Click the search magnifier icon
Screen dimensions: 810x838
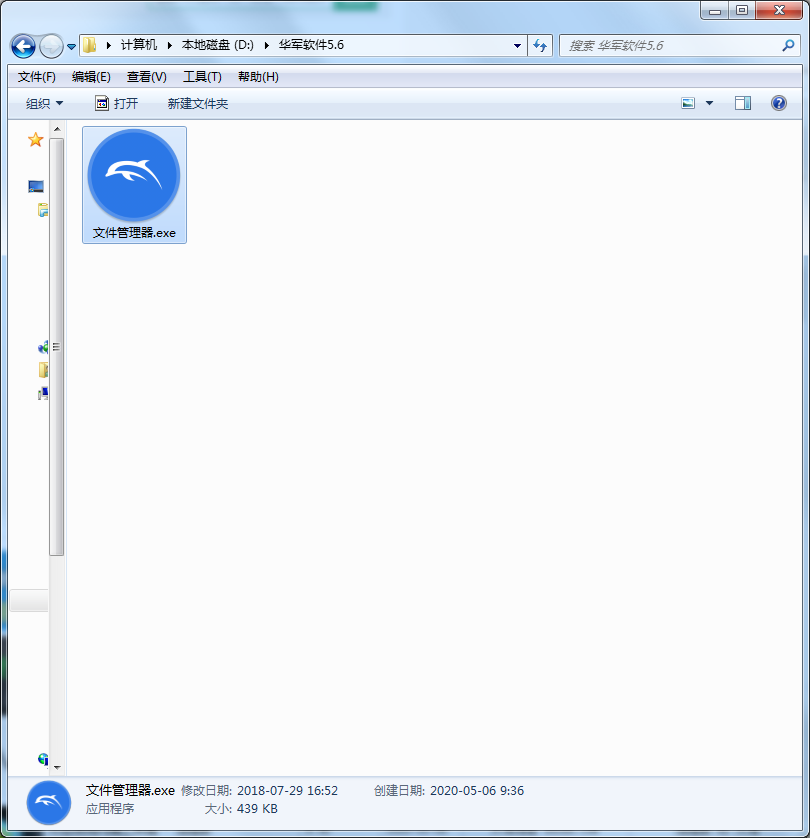789,45
